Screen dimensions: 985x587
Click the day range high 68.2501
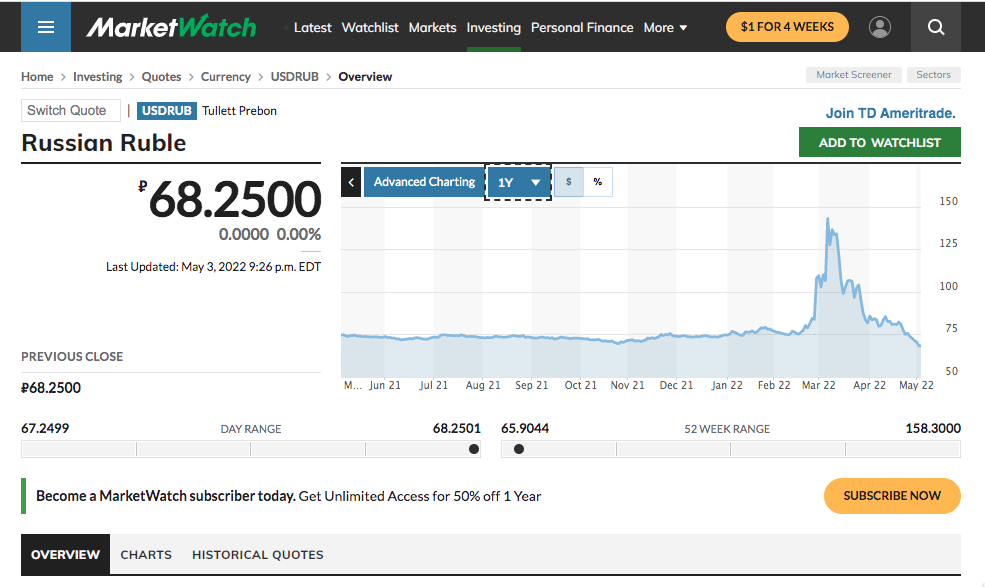[x=457, y=429]
